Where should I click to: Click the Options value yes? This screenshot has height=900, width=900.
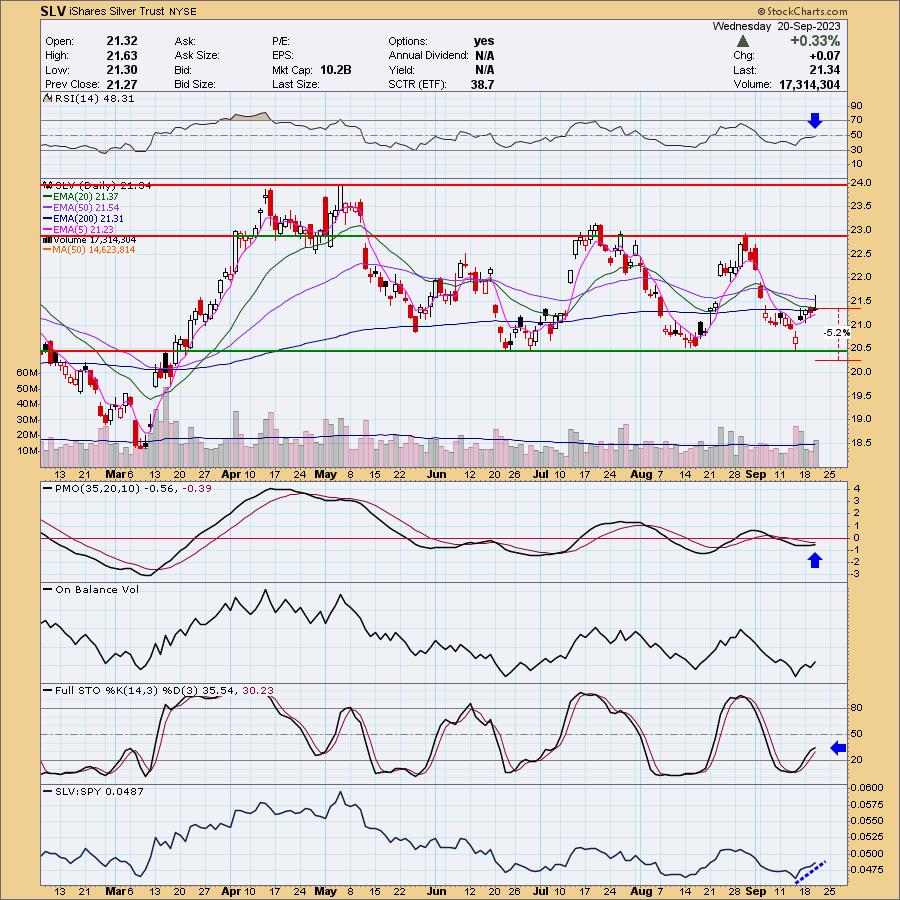click(x=484, y=41)
